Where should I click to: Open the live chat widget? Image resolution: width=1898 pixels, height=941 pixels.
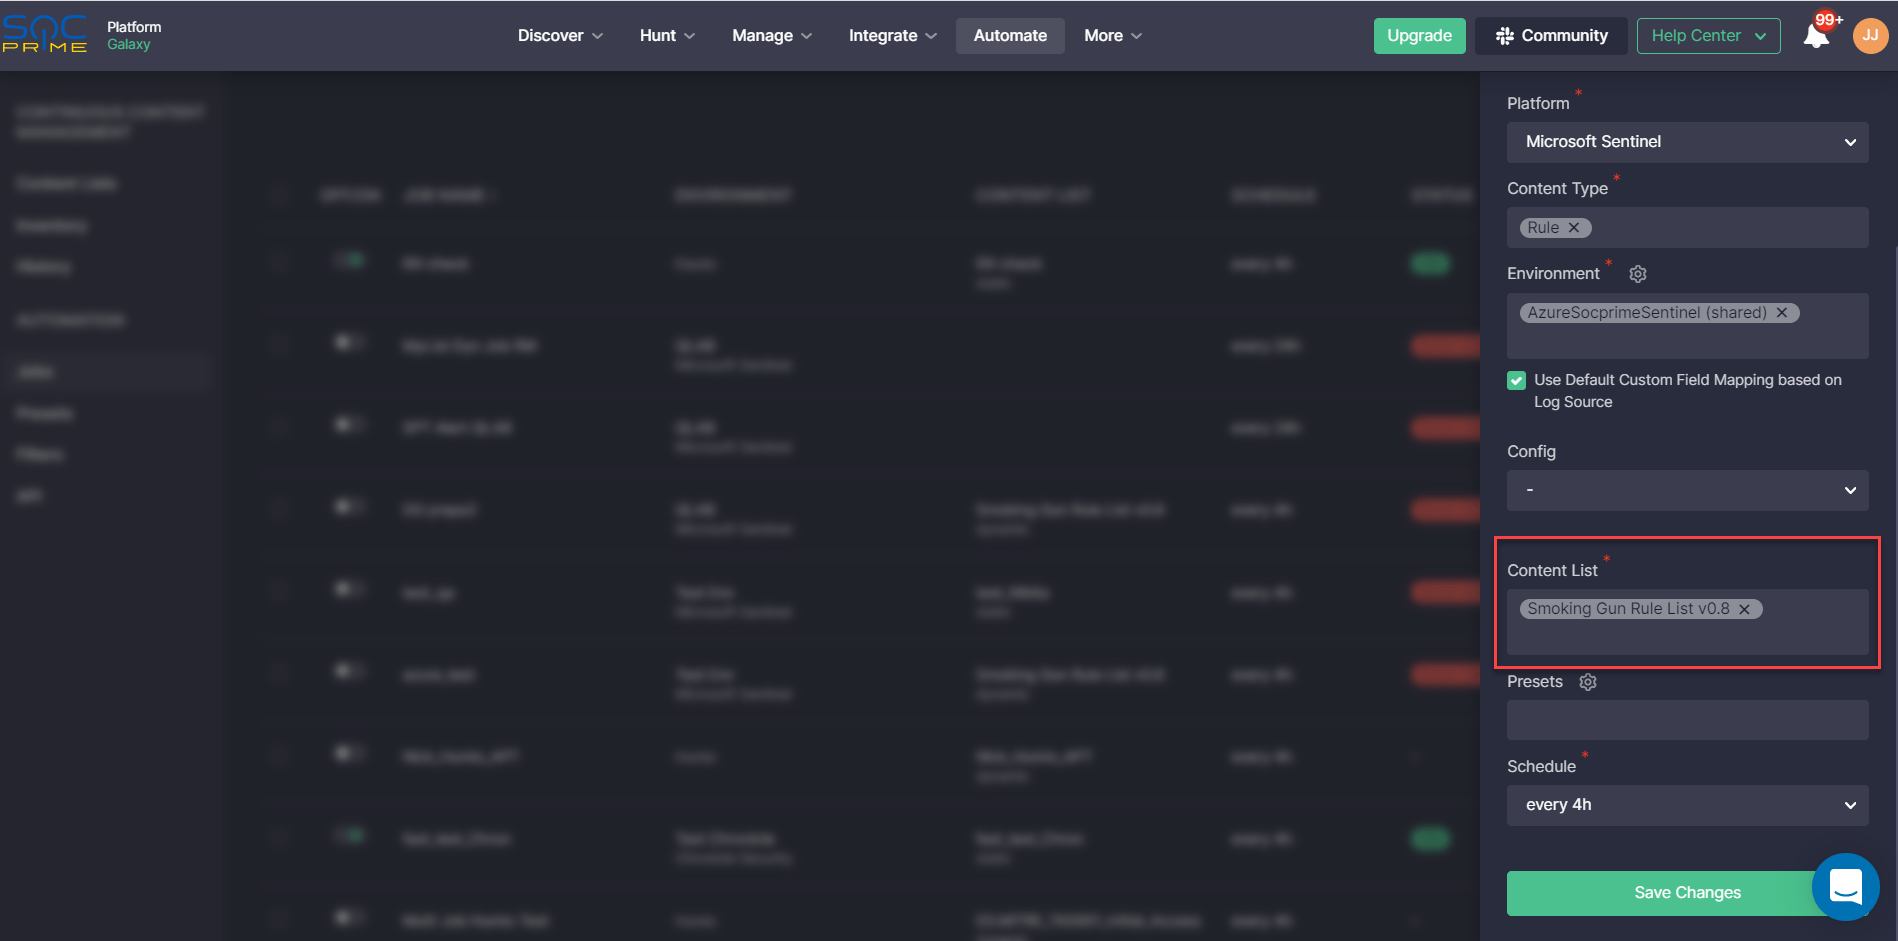pos(1845,886)
